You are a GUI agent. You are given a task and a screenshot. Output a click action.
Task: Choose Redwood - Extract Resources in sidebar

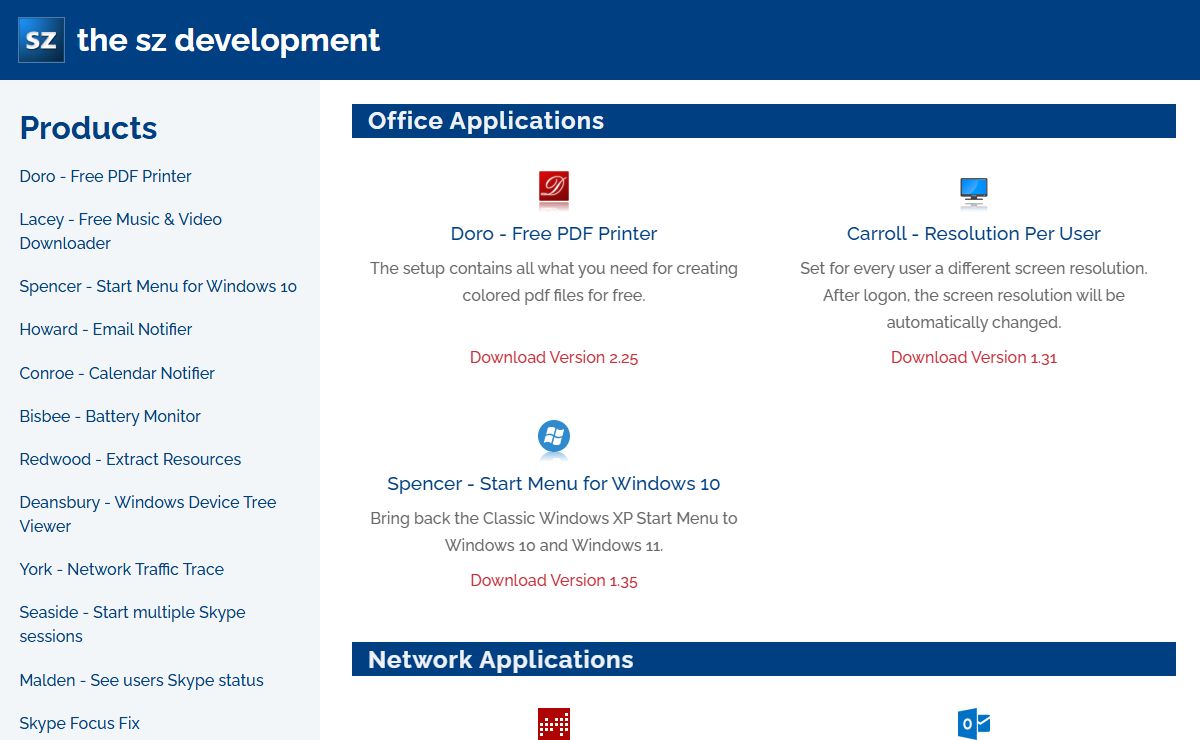[x=130, y=459]
